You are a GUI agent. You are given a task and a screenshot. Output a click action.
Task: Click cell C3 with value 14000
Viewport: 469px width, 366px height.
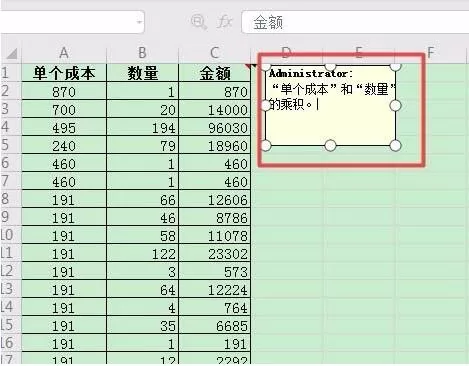click(215, 109)
